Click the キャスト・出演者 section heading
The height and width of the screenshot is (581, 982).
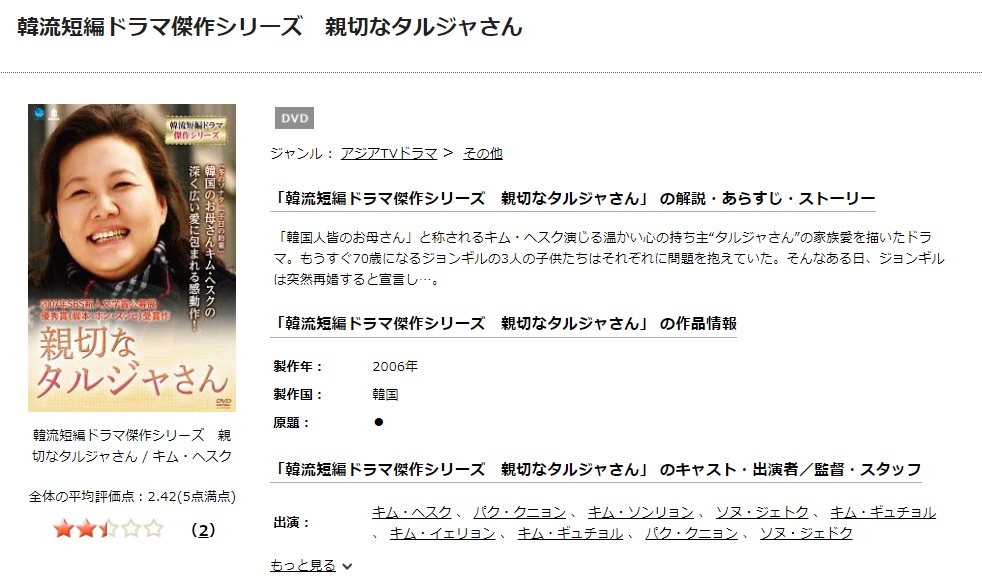[x=596, y=469]
